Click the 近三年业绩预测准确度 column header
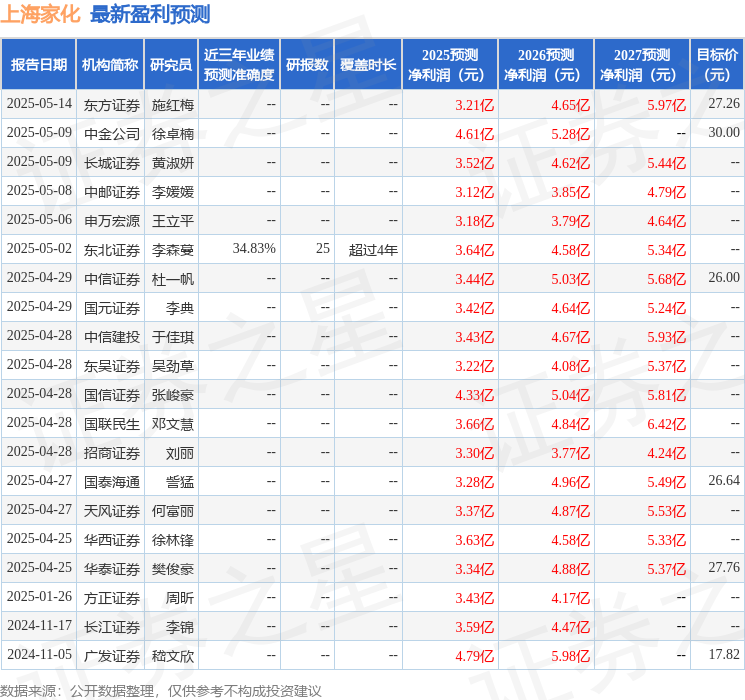This screenshot has height=700, width=745. click(x=239, y=65)
